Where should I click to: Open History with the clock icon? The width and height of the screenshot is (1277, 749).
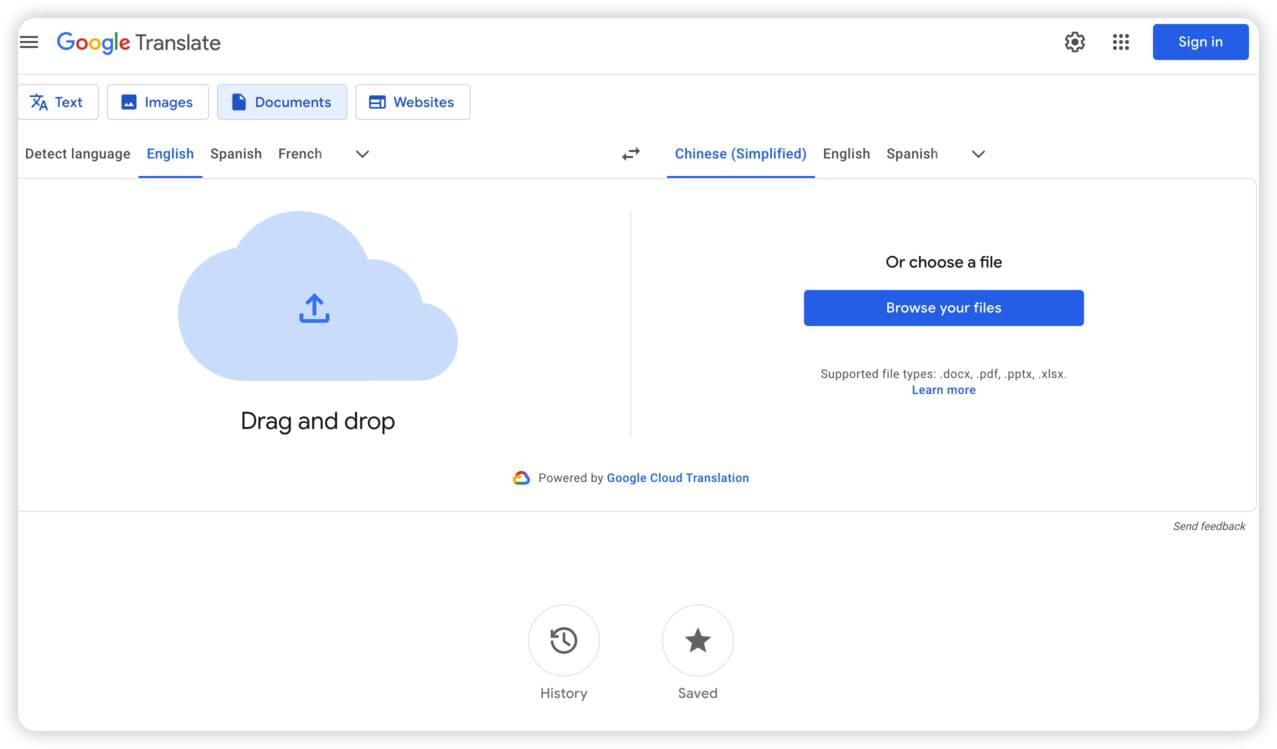click(x=564, y=640)
